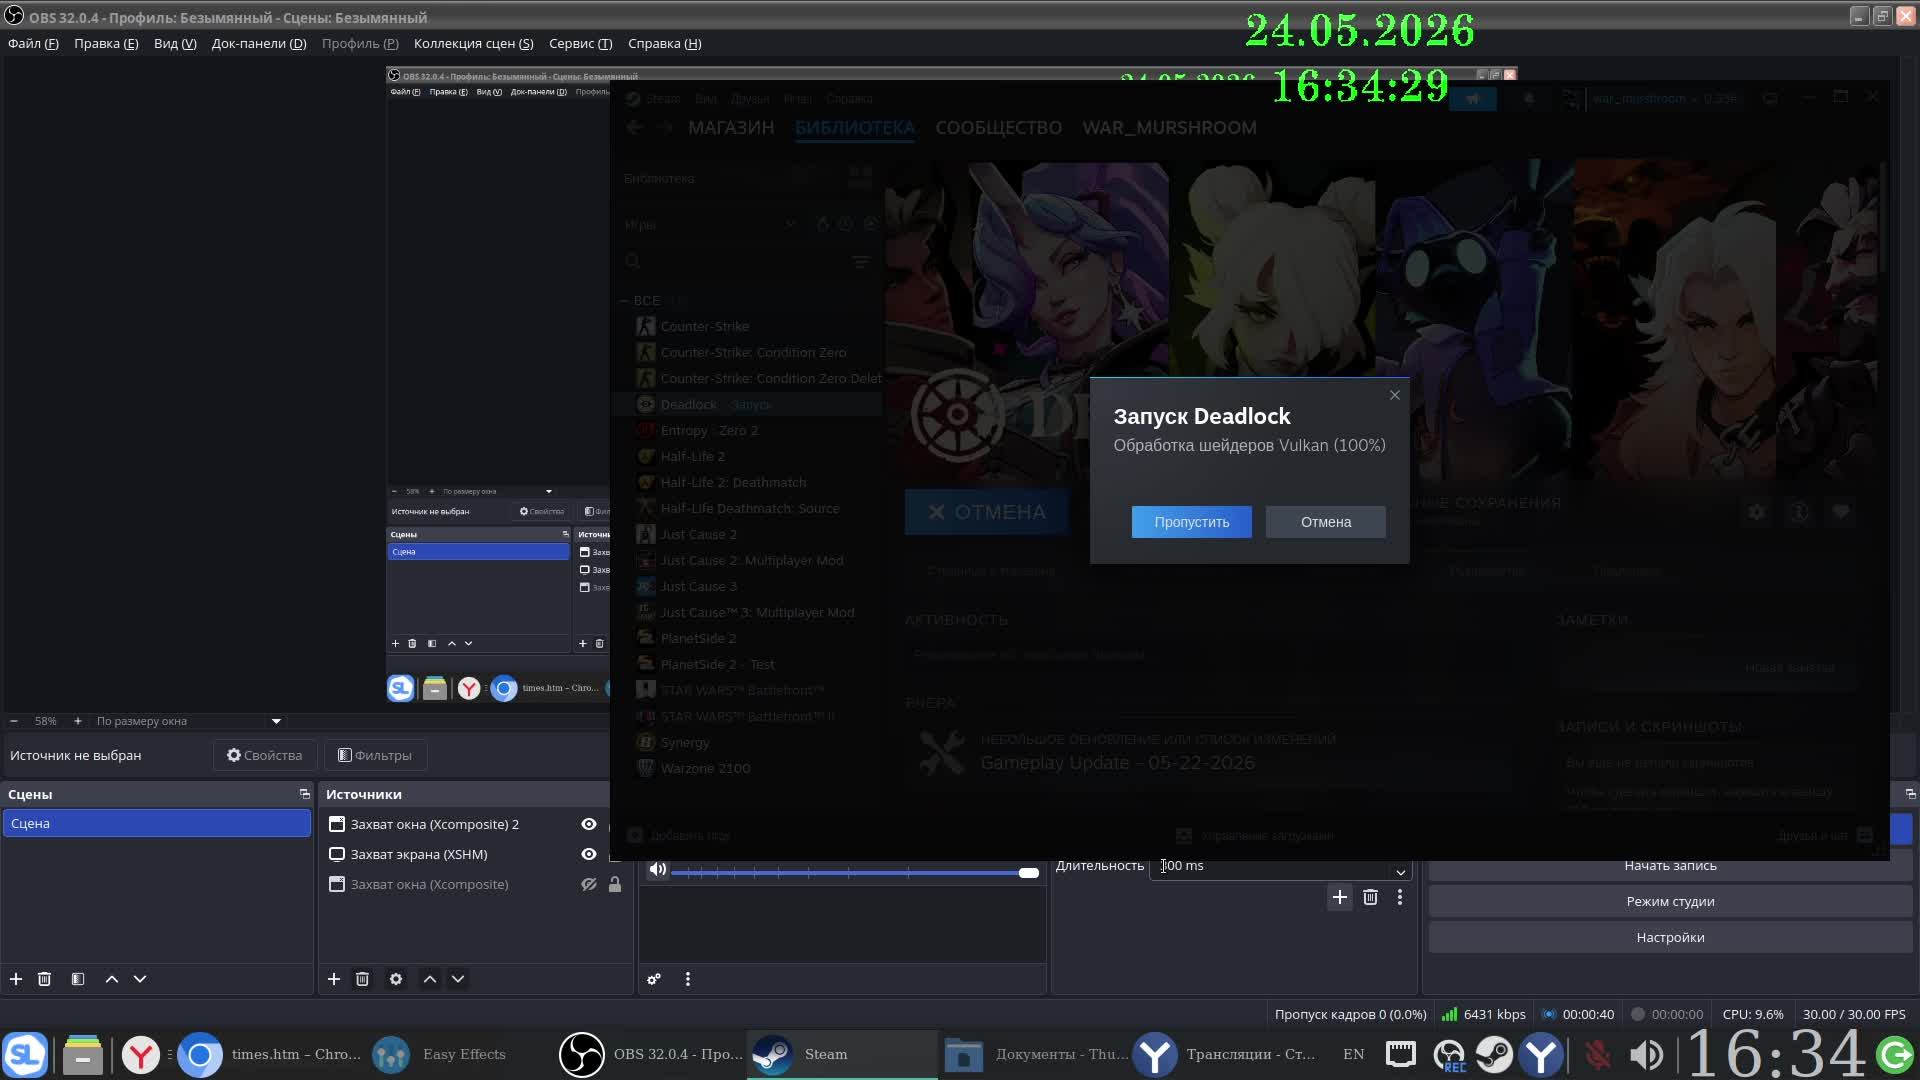Switch EN keyboard layout indicator

coord(1353,1054)
